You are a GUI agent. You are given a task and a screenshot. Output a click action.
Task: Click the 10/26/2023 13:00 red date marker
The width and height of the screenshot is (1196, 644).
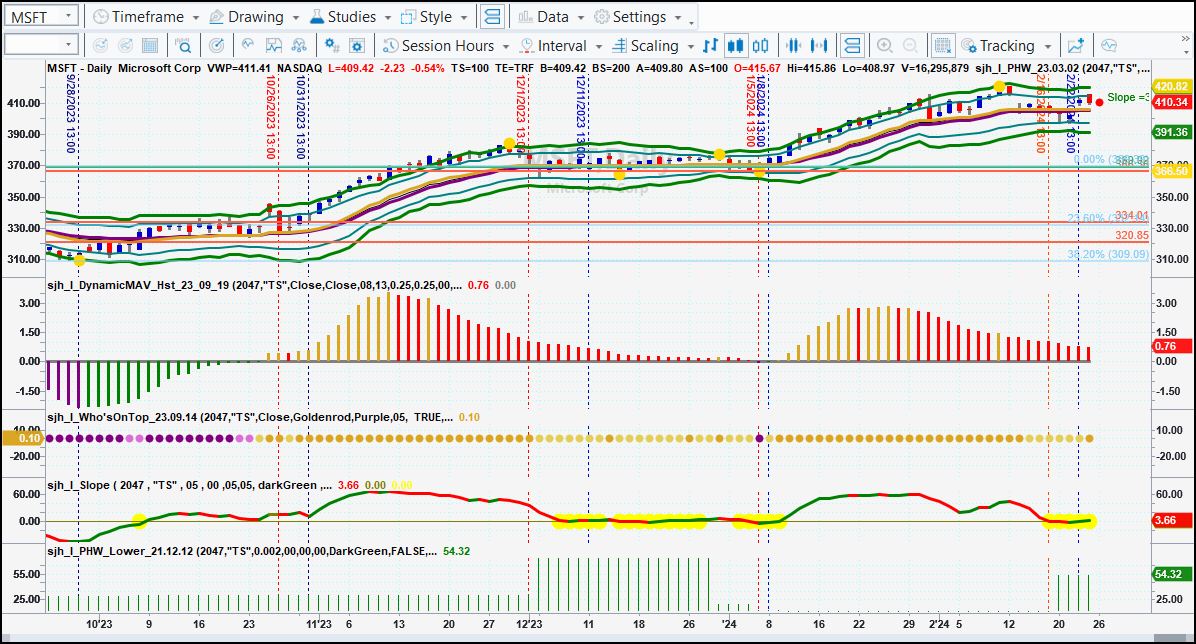pyautogui.click(x=271, y=118)
